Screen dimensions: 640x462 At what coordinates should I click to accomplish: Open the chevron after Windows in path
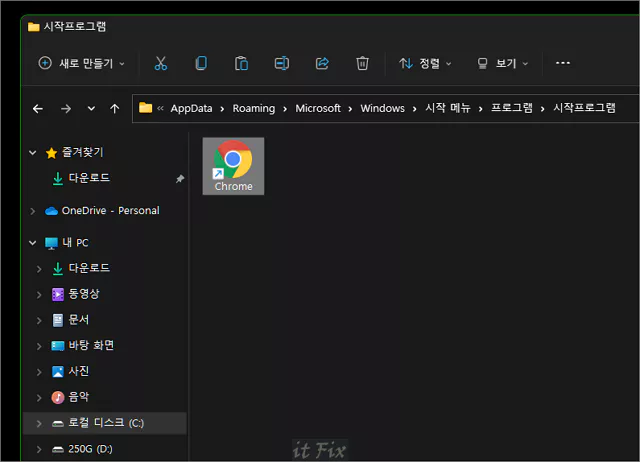[x=415, y=109]
